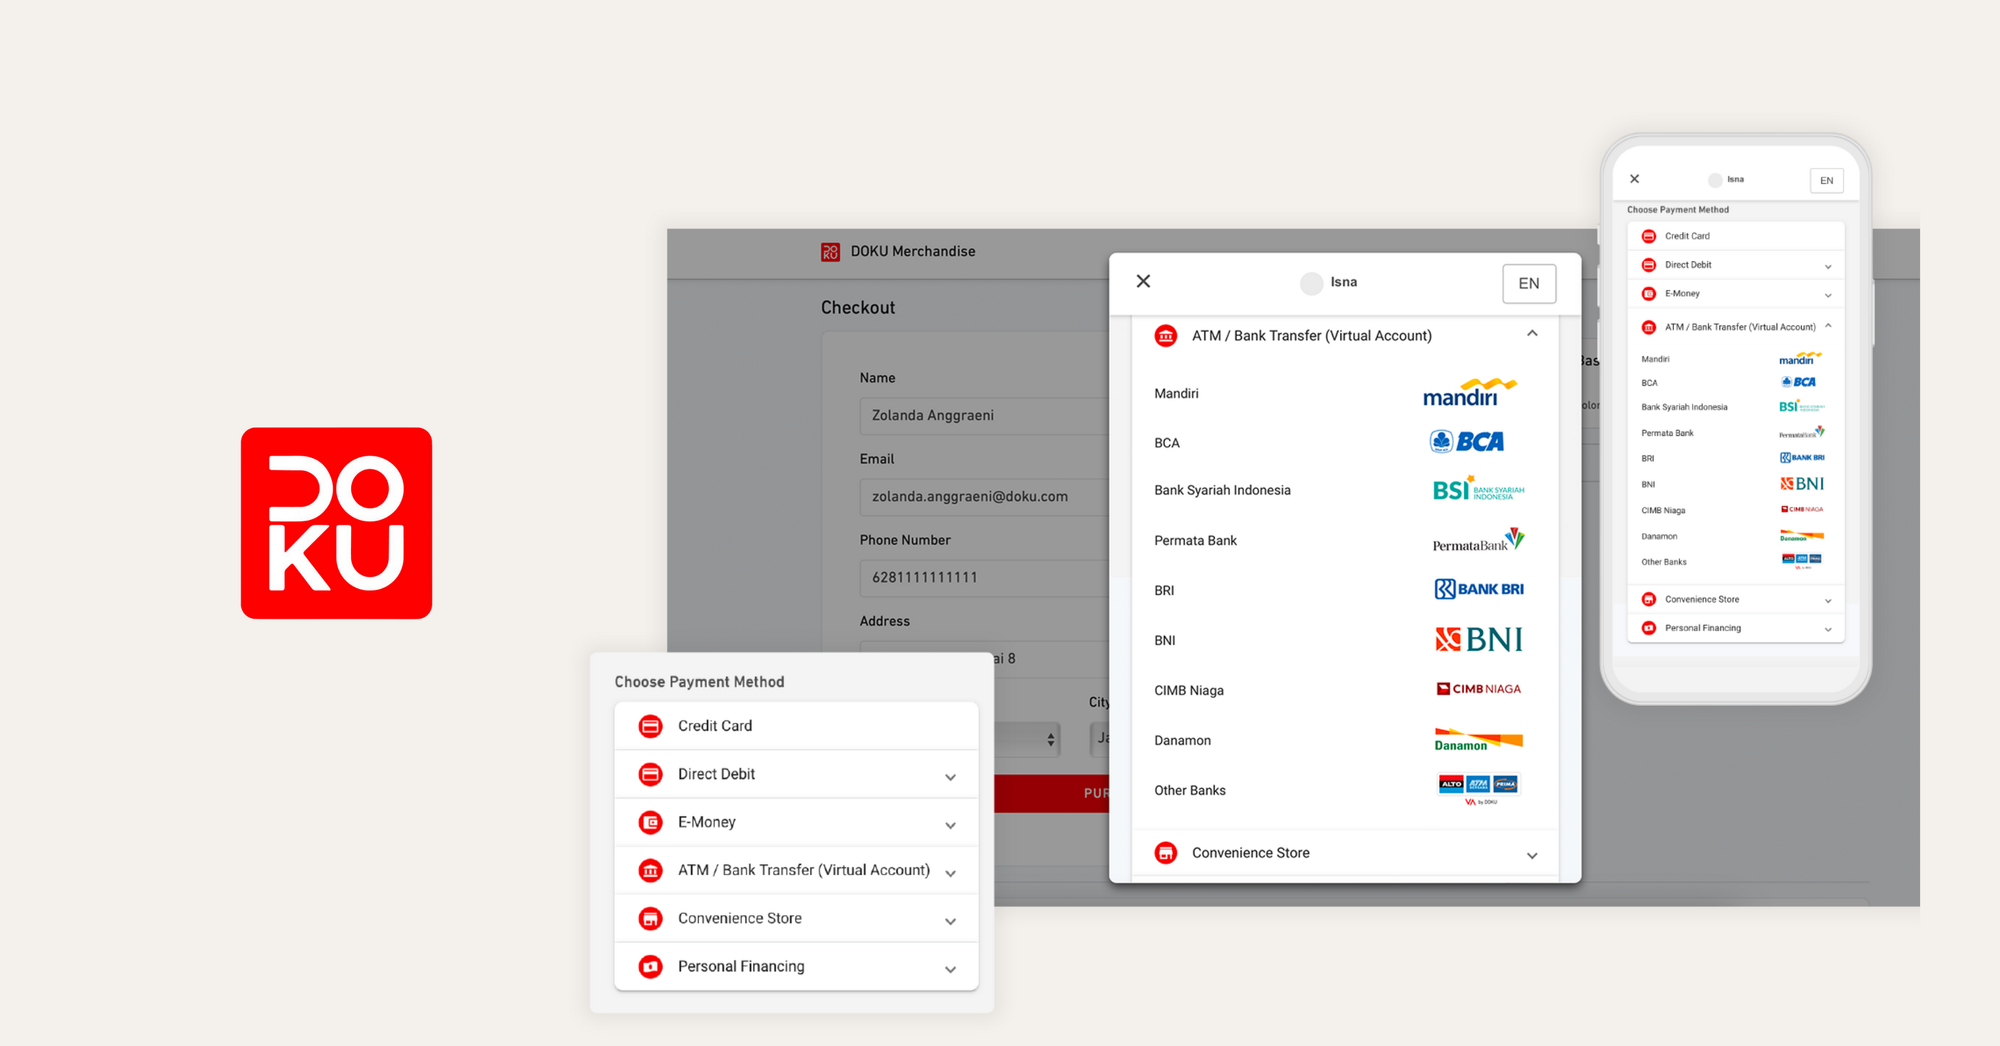Select the Mandiri row label in the center modal
This screenshot has width=2000, height=1046.
click(x=1176, y=394)
